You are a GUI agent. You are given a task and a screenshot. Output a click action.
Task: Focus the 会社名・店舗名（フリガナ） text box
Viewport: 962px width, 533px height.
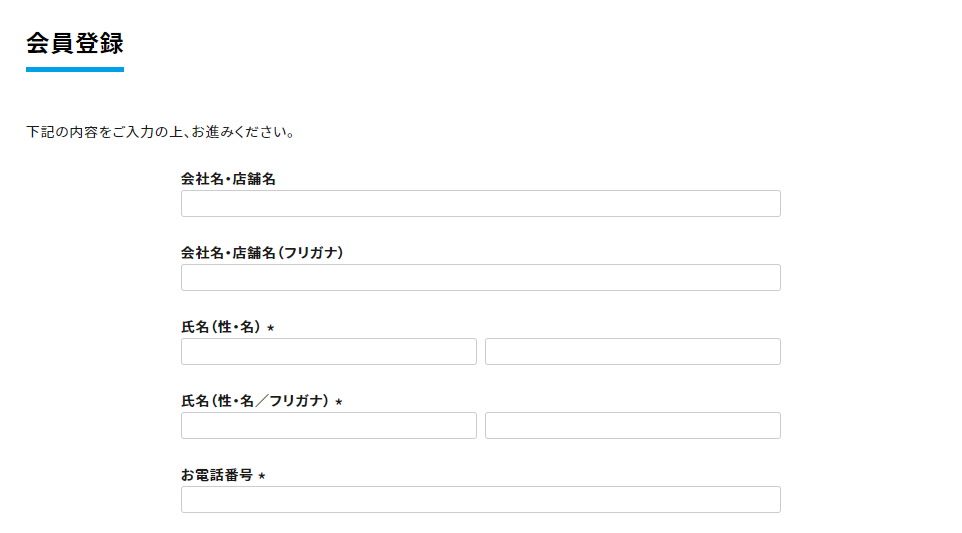(x=480, y=278)
